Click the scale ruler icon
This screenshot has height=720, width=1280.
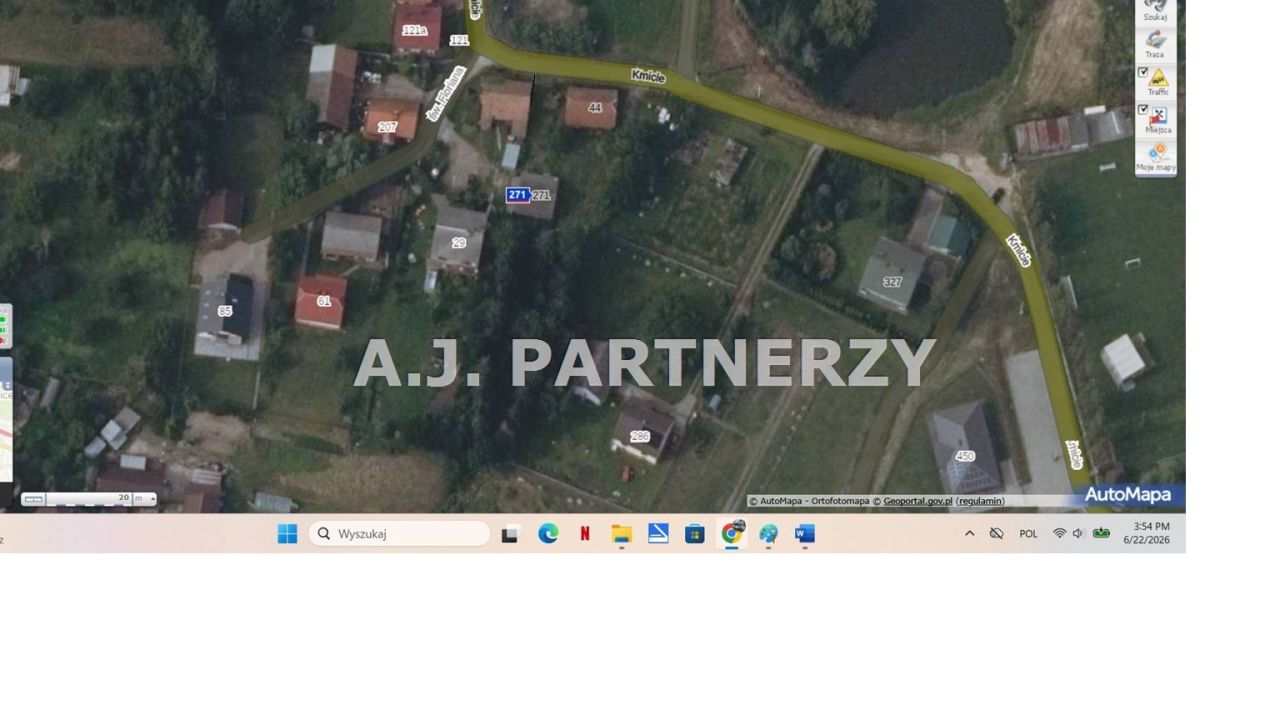coord(33,498)
